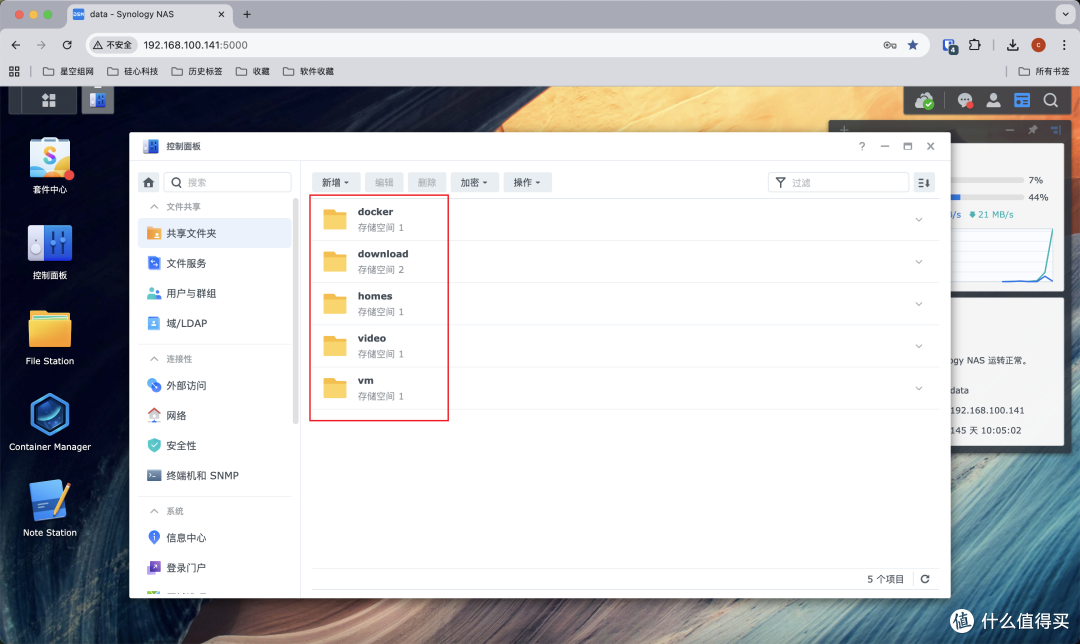Toggle DSM widgets panel icon

pos(1022,101)
